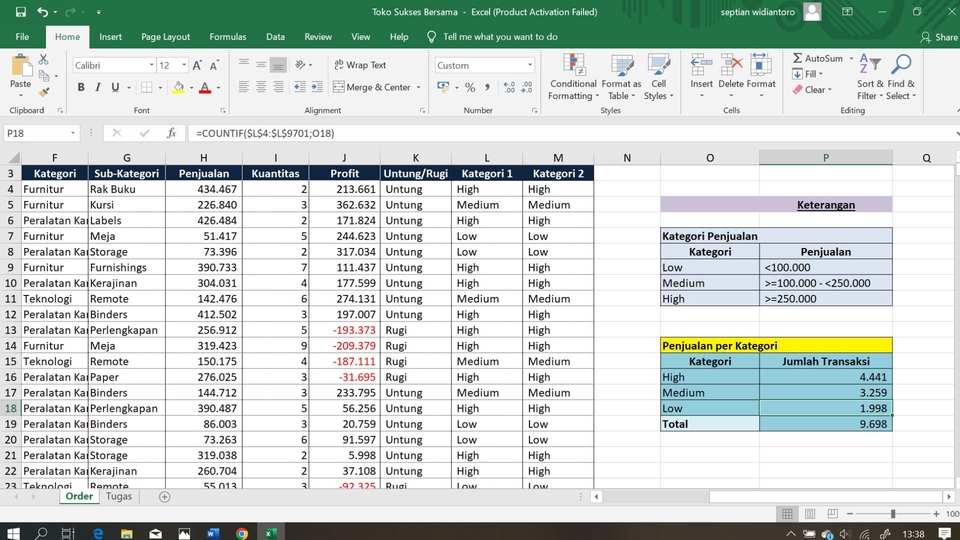960x540 pixels.
Task: Open the Custom number format dropdown
Action: (530, 65)
